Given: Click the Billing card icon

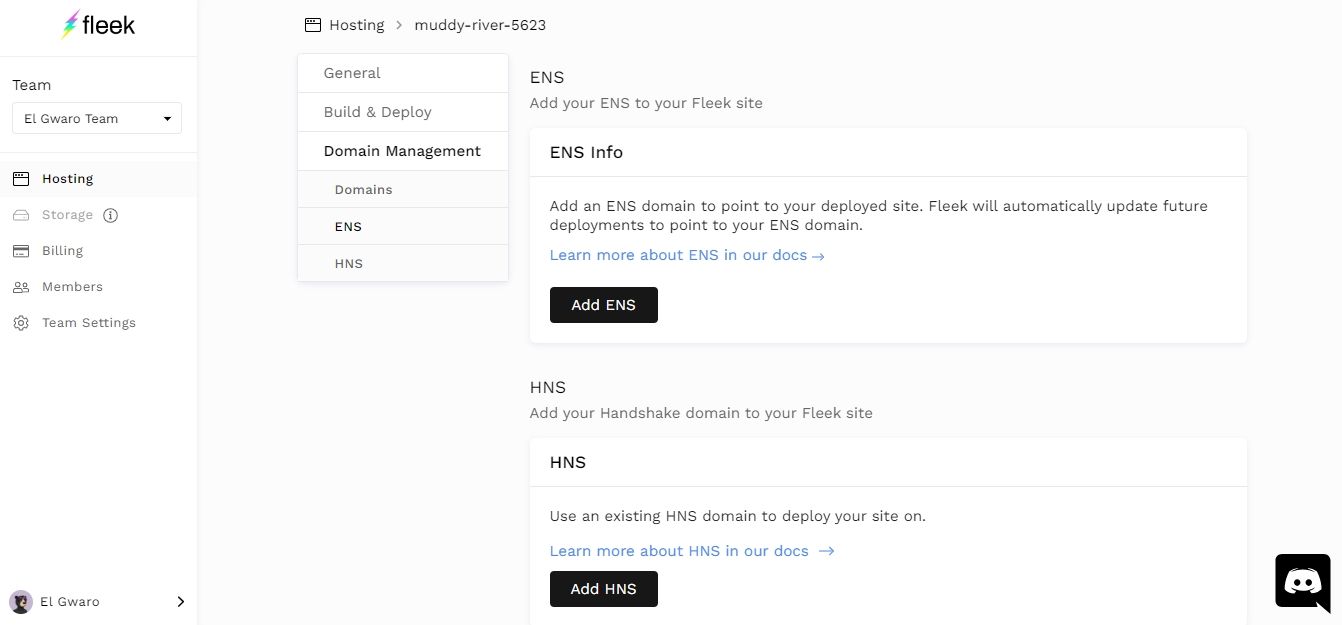Looking at the screenshot, I should [x=21, y=251].
